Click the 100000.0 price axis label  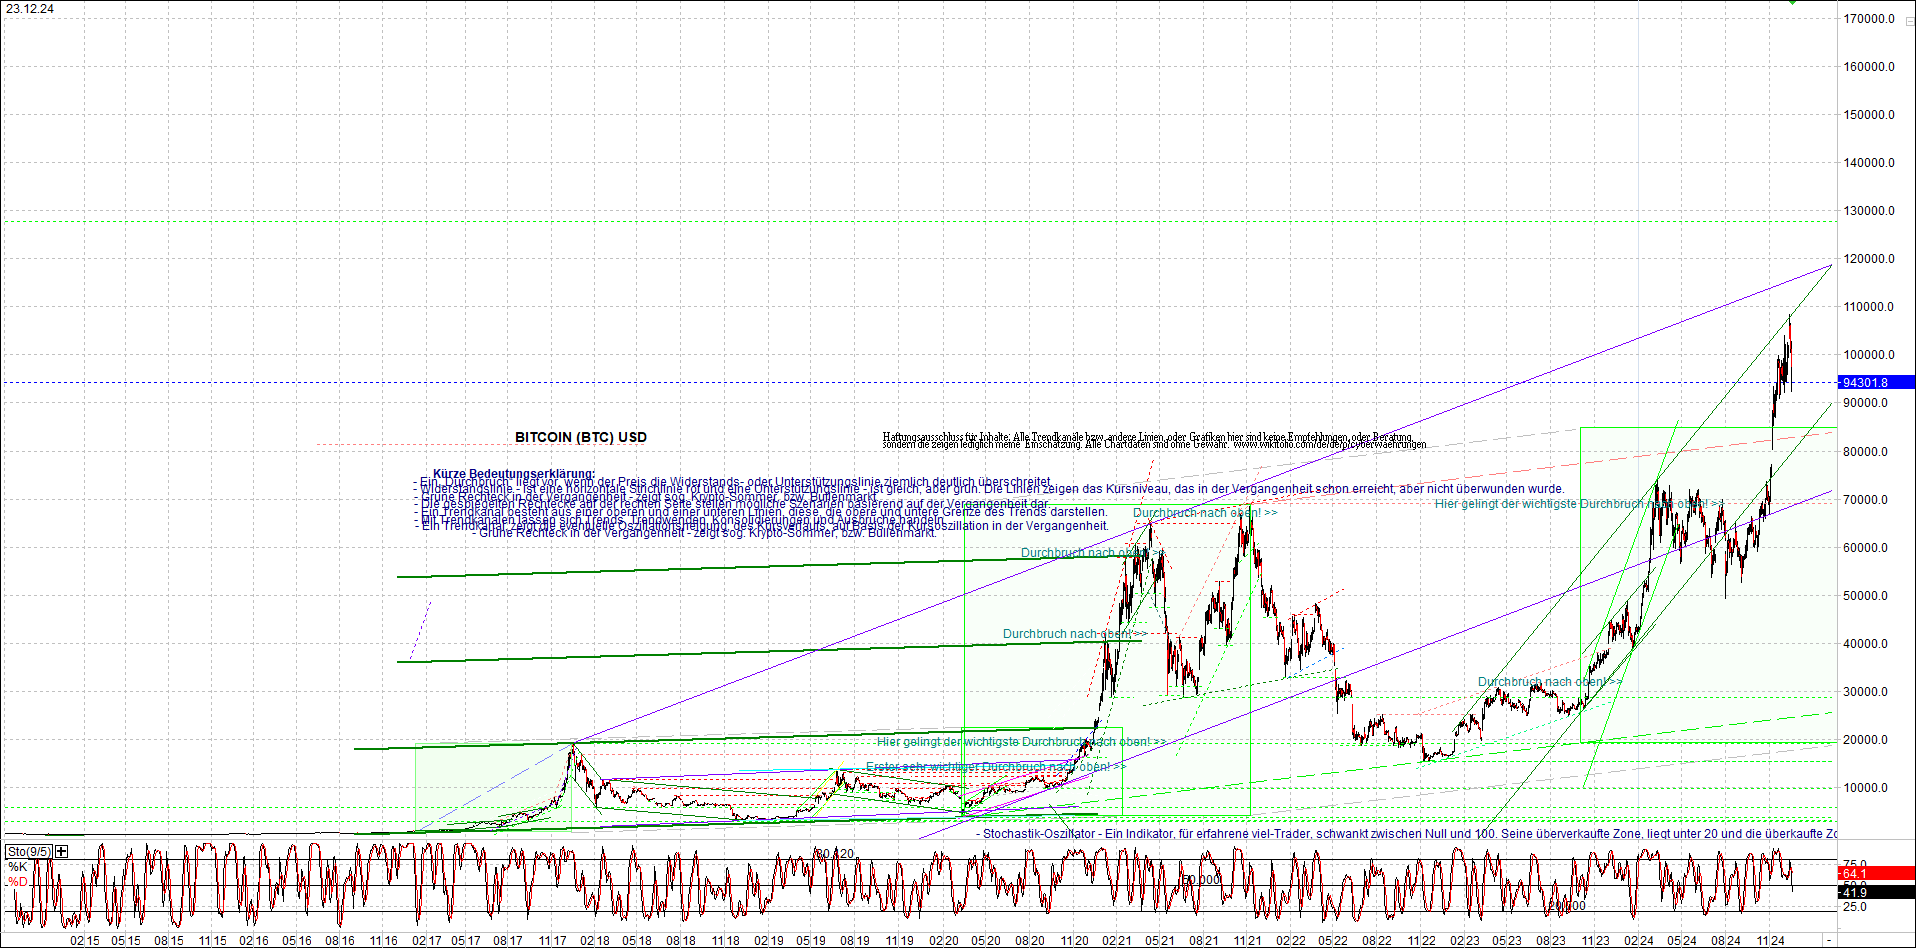pyautogui.click(x=1869, y=355)
